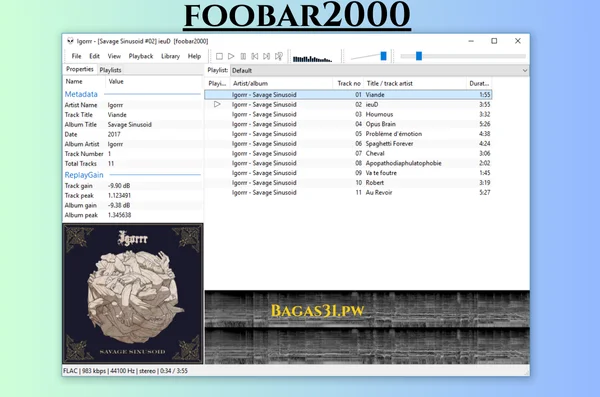Sort by Track no column header
This screenshot has height=397, width=600.
click(348, 83)
